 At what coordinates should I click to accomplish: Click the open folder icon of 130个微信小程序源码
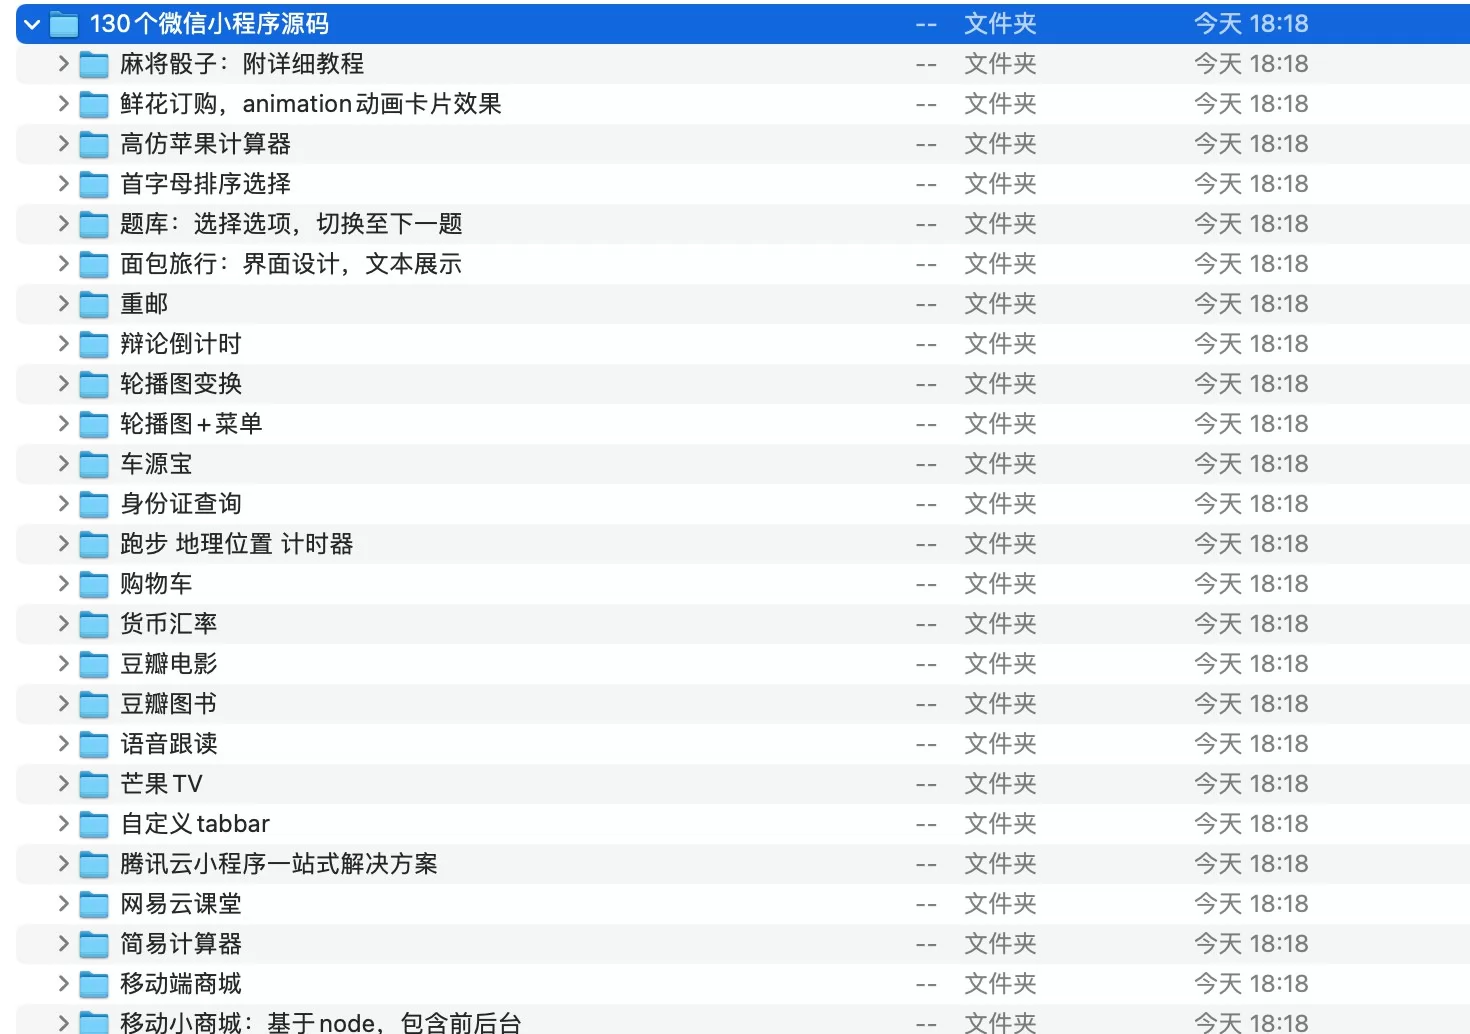[63, 22]
